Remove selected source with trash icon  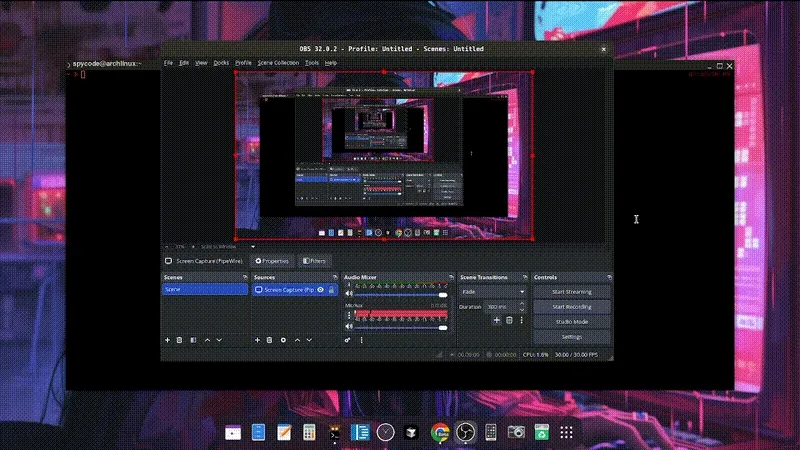269,340
